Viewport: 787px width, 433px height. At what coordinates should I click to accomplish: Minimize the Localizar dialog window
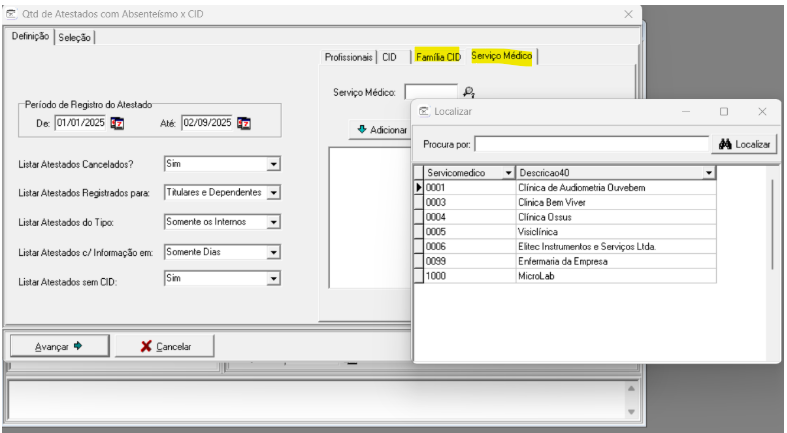(x=687, y=112)
